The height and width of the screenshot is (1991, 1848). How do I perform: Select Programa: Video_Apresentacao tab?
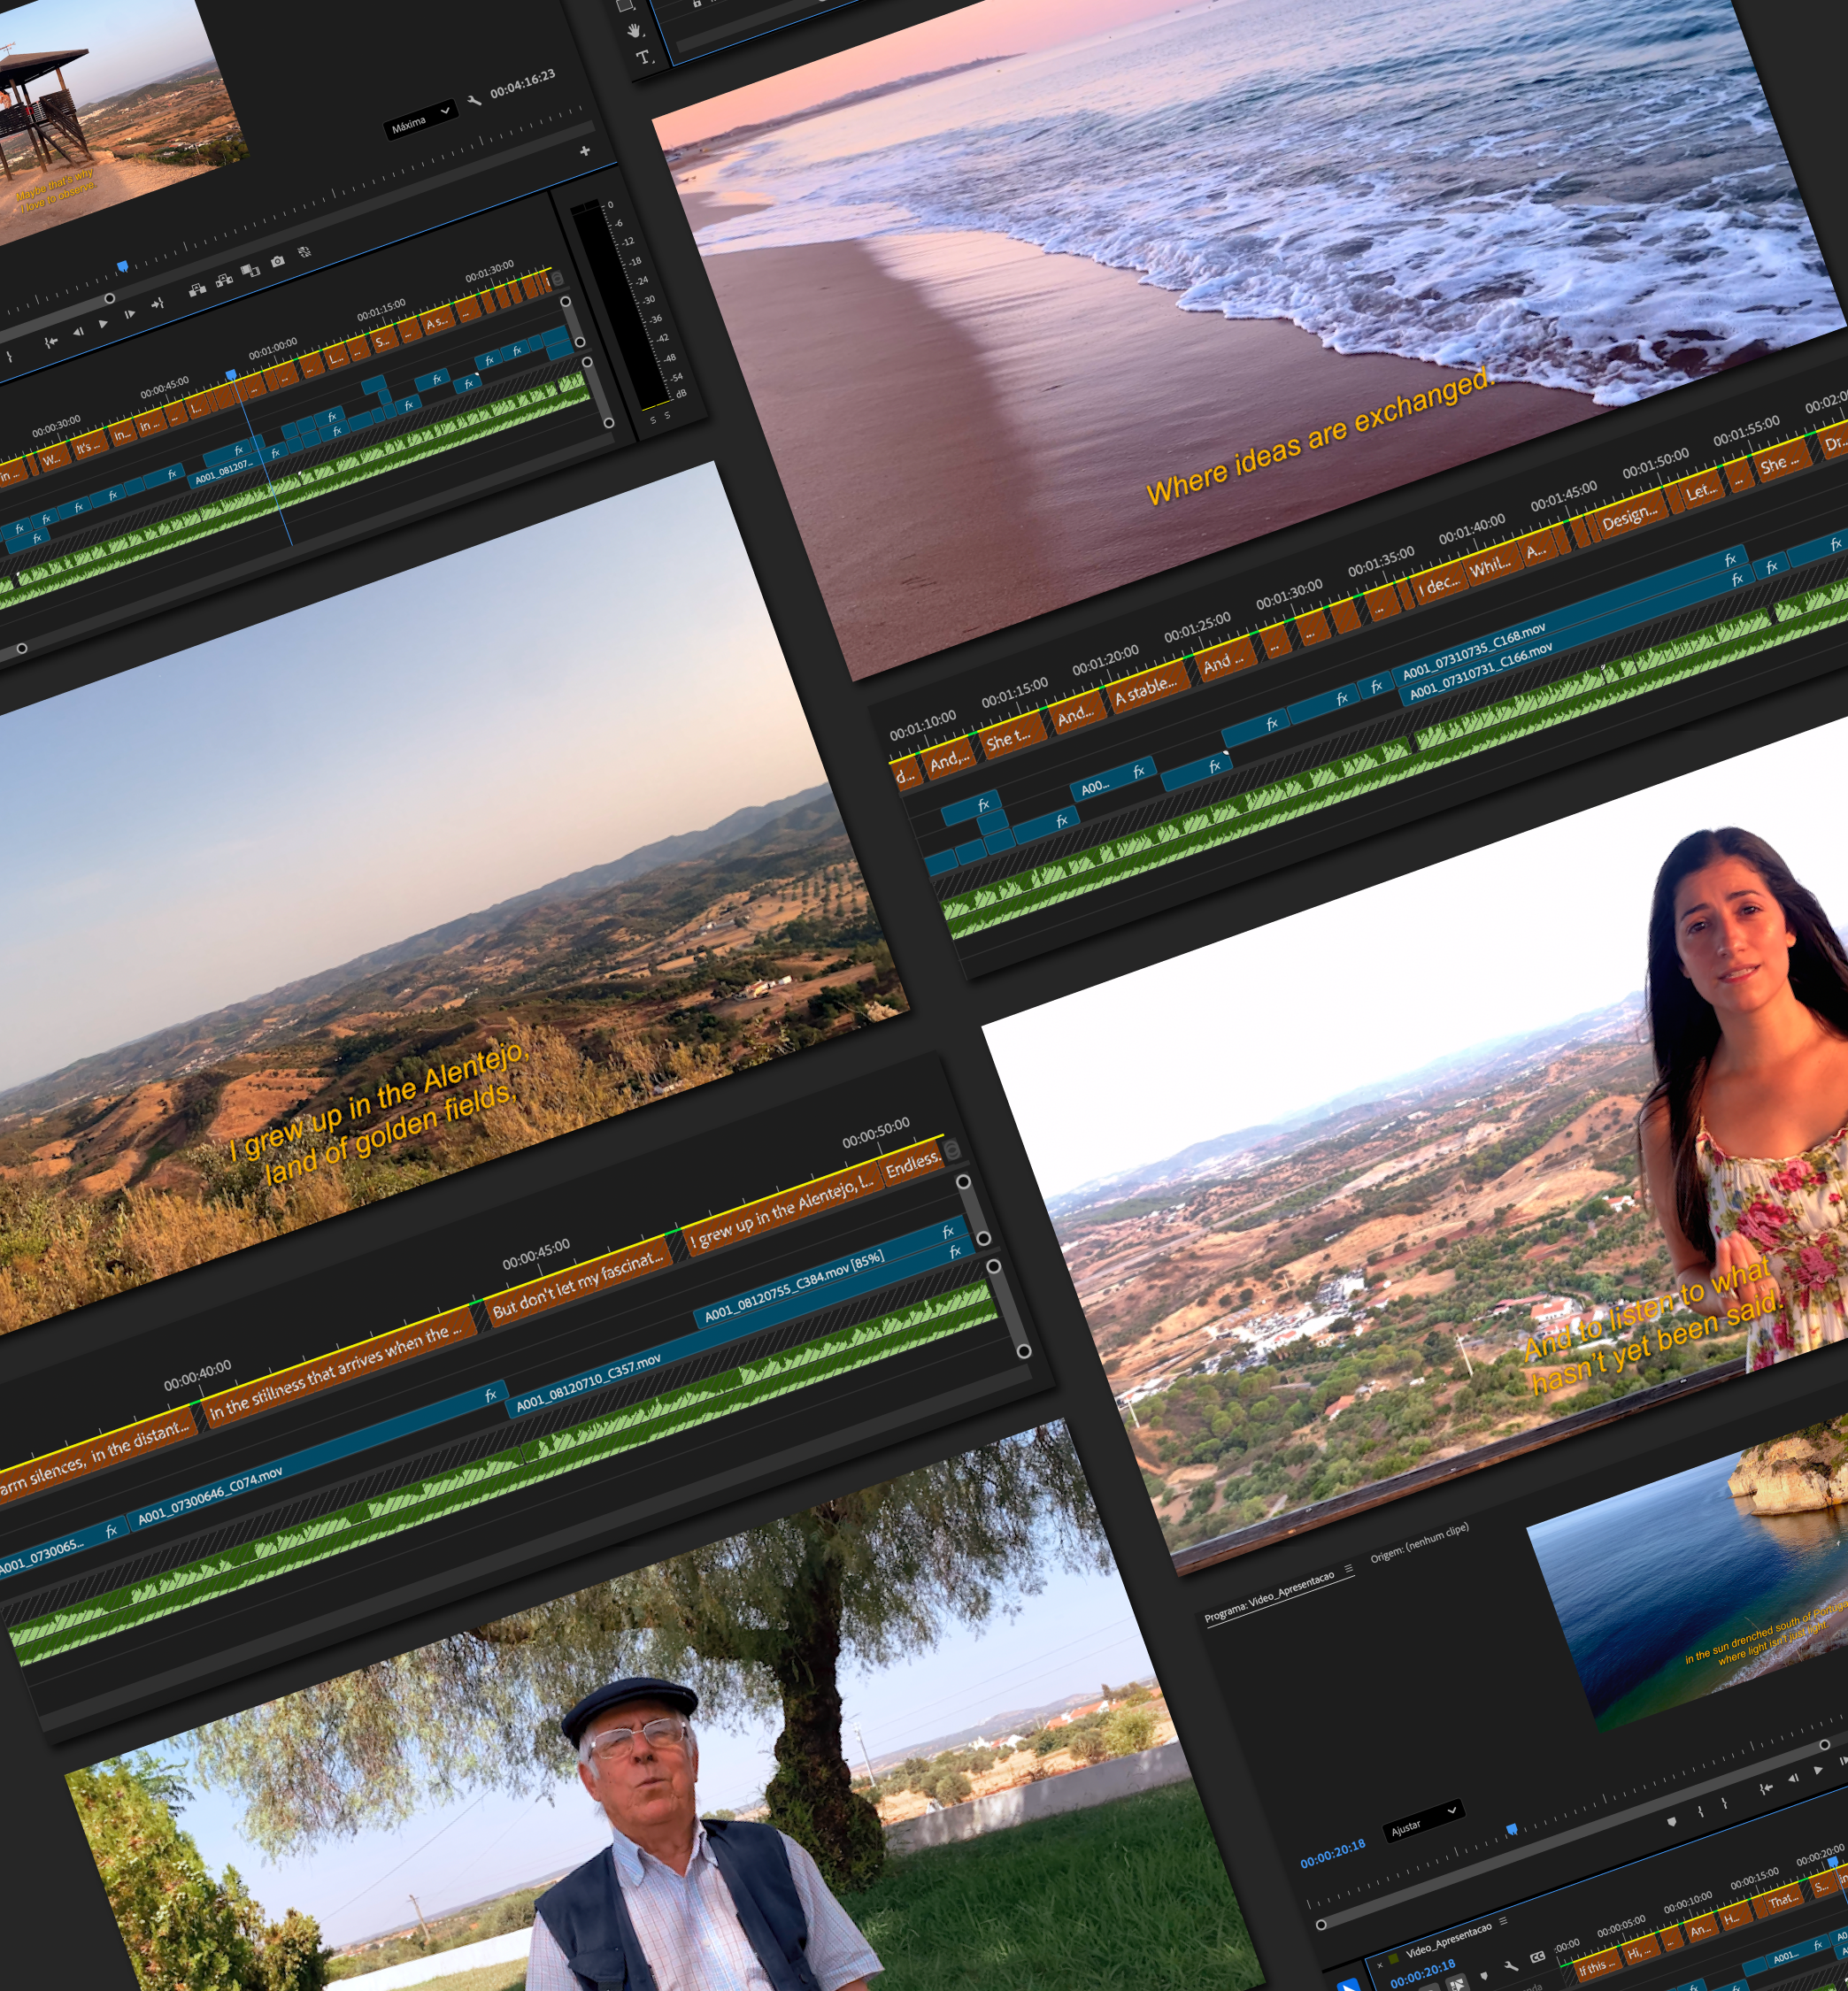tap(1269, 1596)
